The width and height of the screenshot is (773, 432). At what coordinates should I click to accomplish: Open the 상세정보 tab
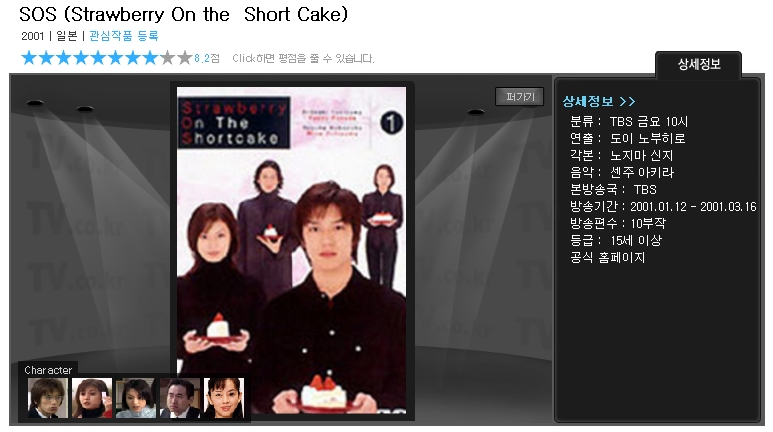[x=699, y=65]
